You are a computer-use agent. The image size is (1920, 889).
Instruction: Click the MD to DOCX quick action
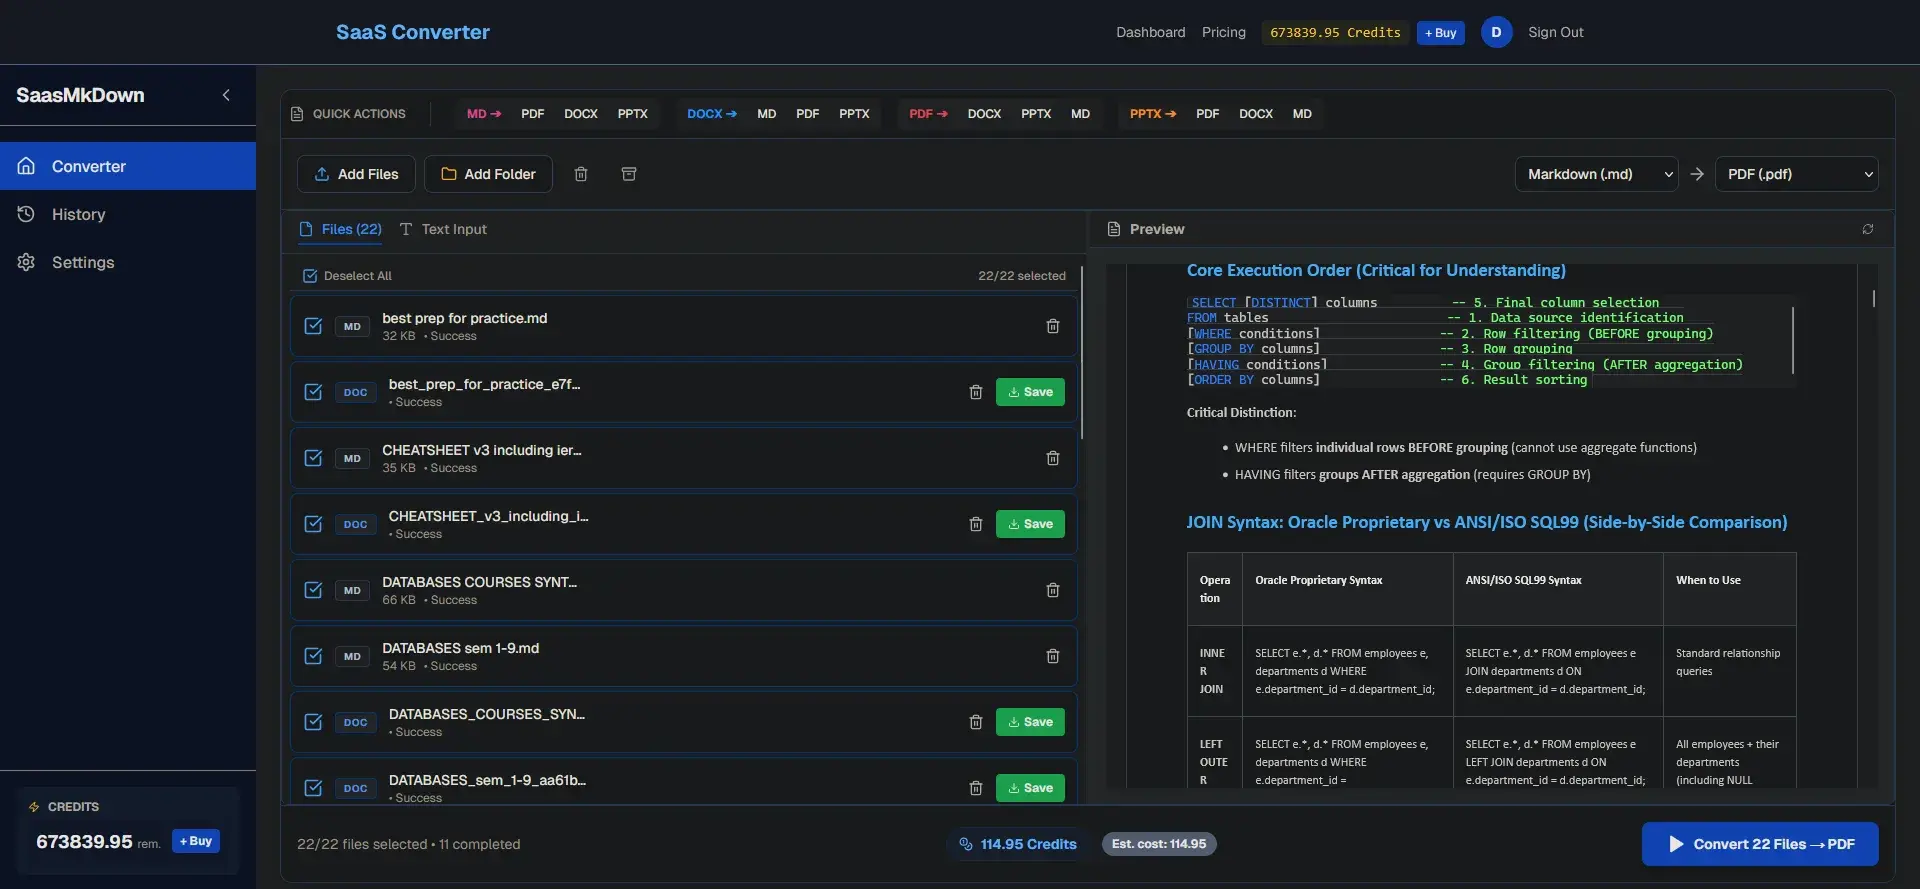581,114
